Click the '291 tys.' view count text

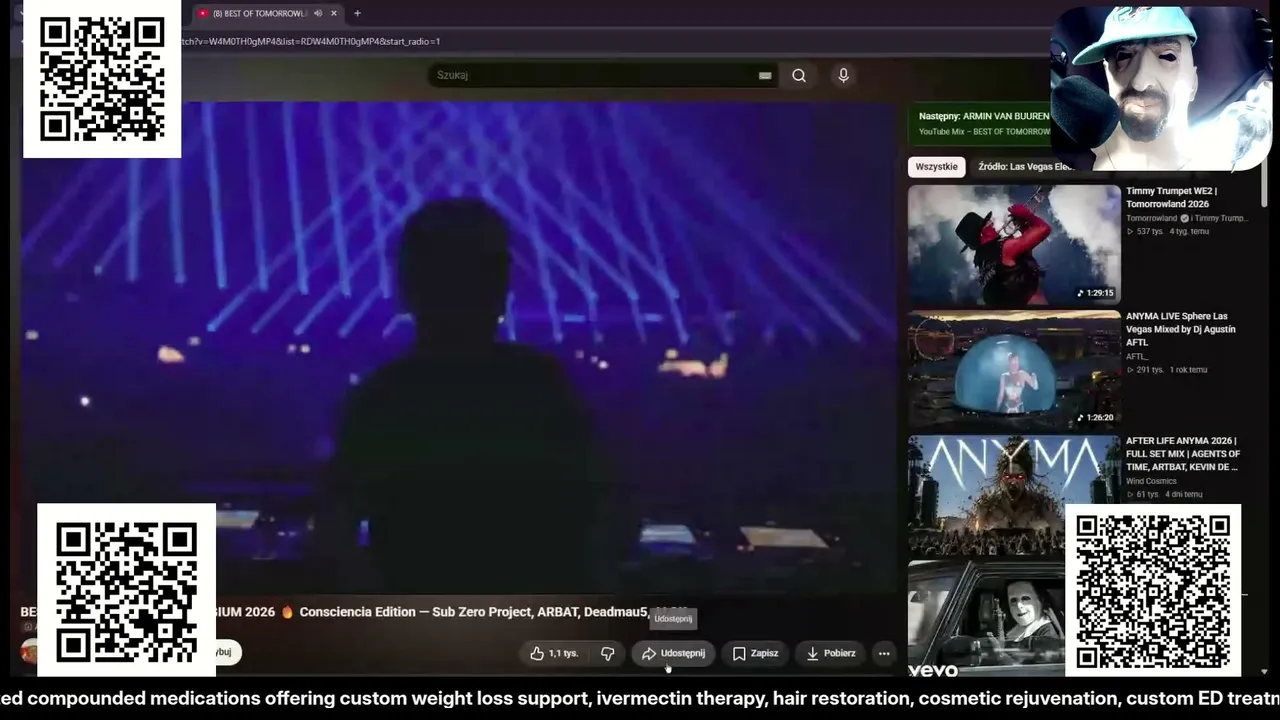tap(1150, 370)
